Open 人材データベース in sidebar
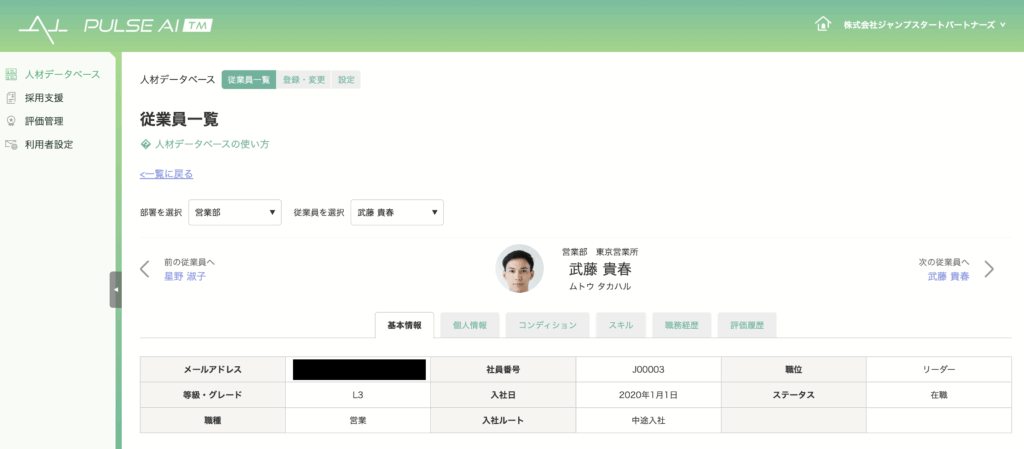Viewport: 1024px width, 449px height. coord(63,74)
